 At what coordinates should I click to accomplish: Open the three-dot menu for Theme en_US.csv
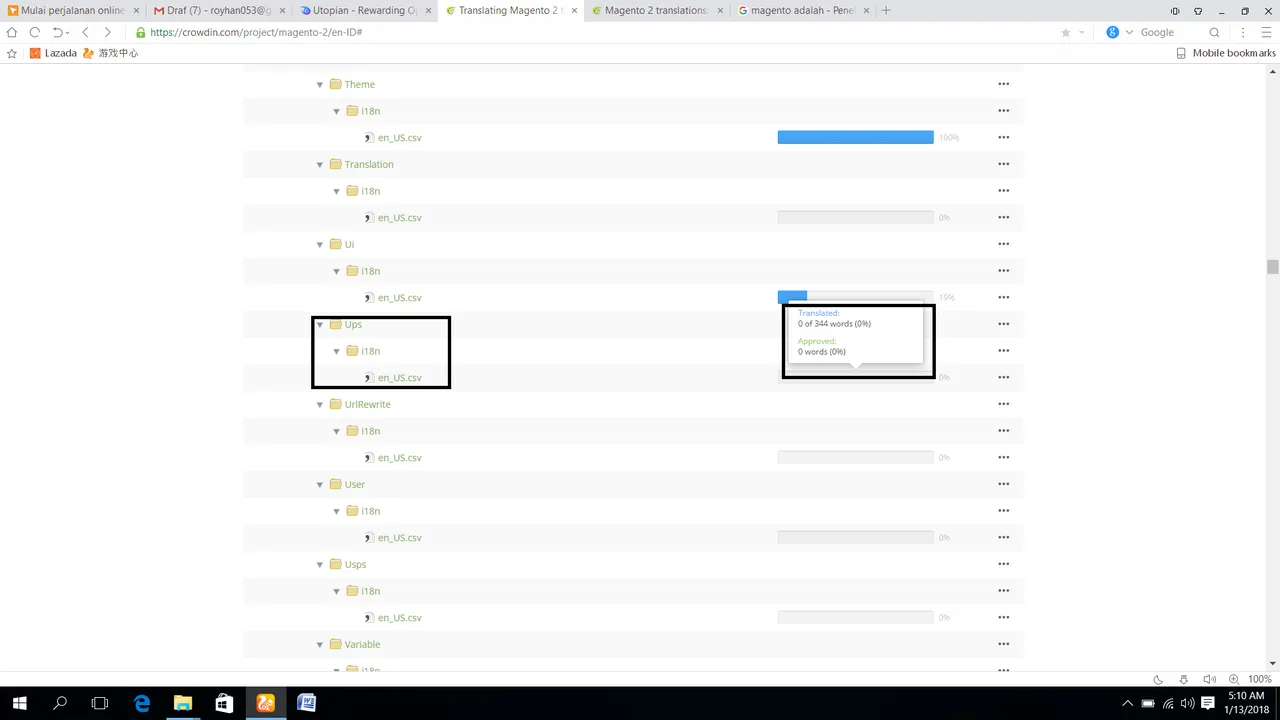coord(1003,137)
